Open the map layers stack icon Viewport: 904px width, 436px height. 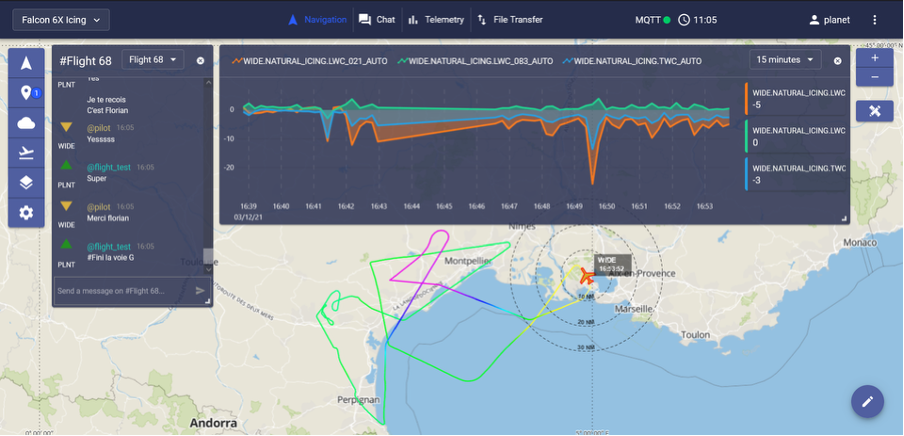(x=26, y=183)
